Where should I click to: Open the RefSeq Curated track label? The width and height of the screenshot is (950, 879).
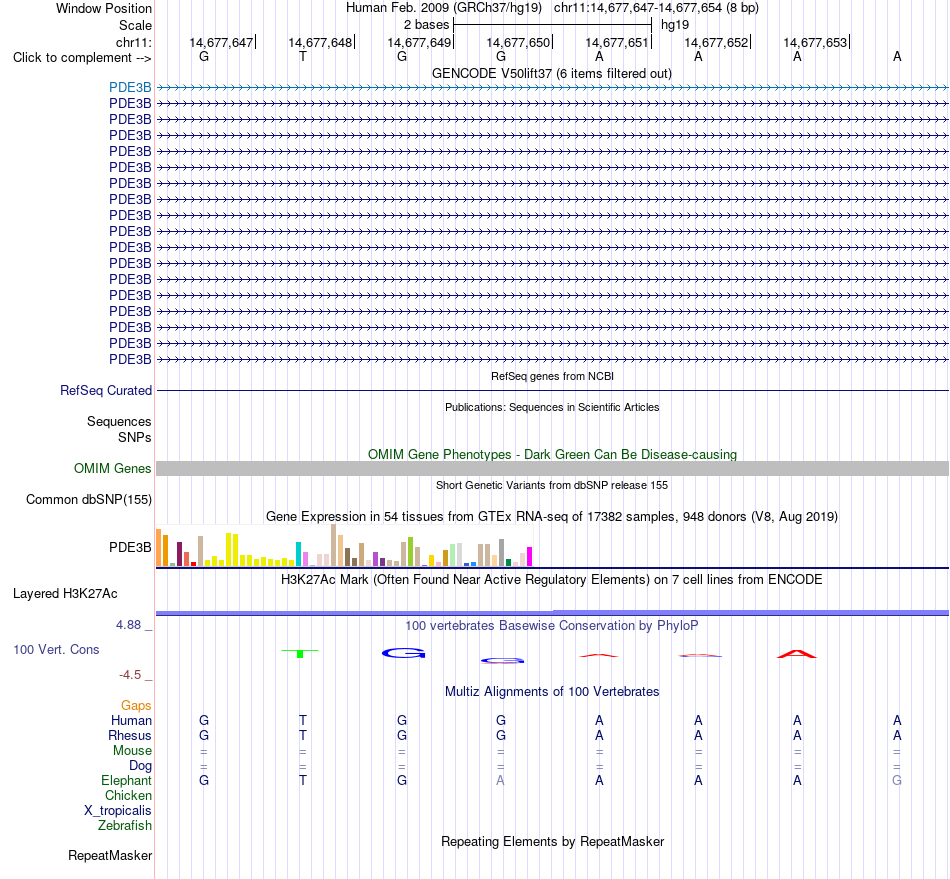click(106, 391)
